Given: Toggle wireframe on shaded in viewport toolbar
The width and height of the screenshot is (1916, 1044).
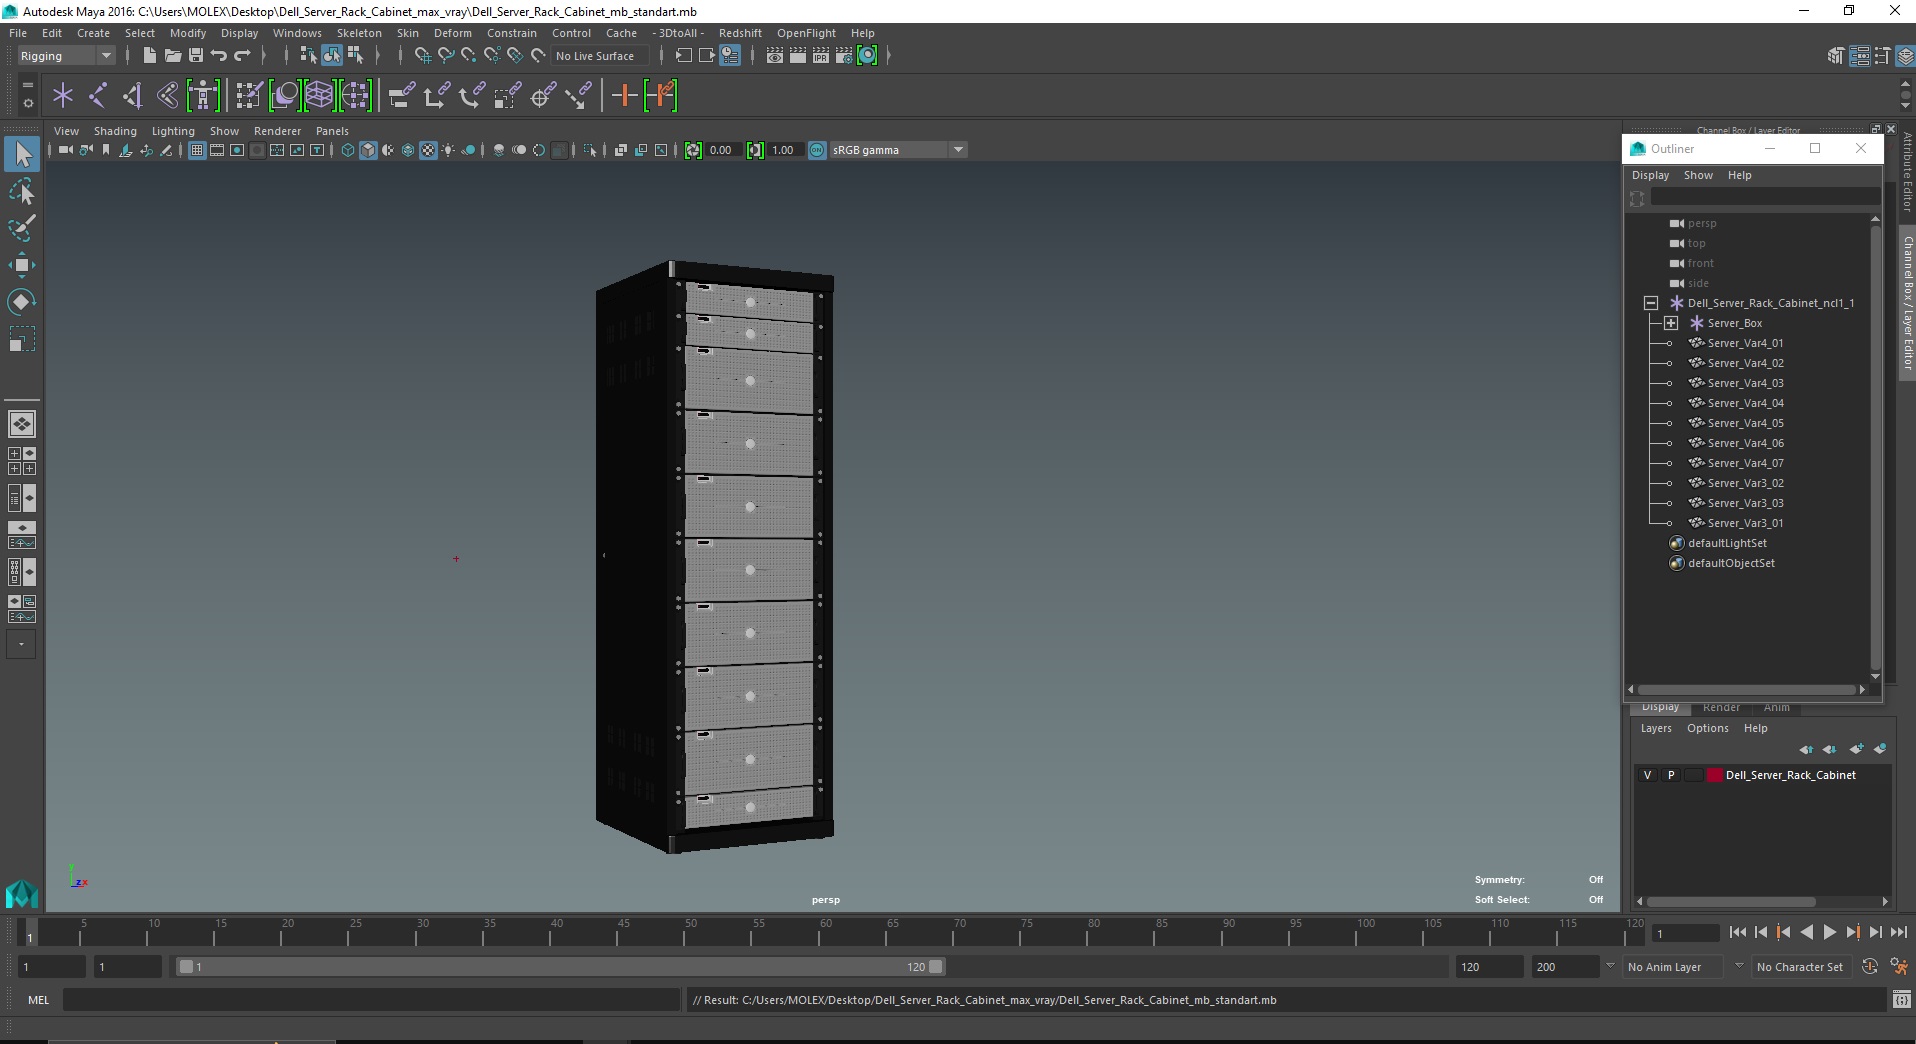Looking at the screenshot, I should click(407, 150).
